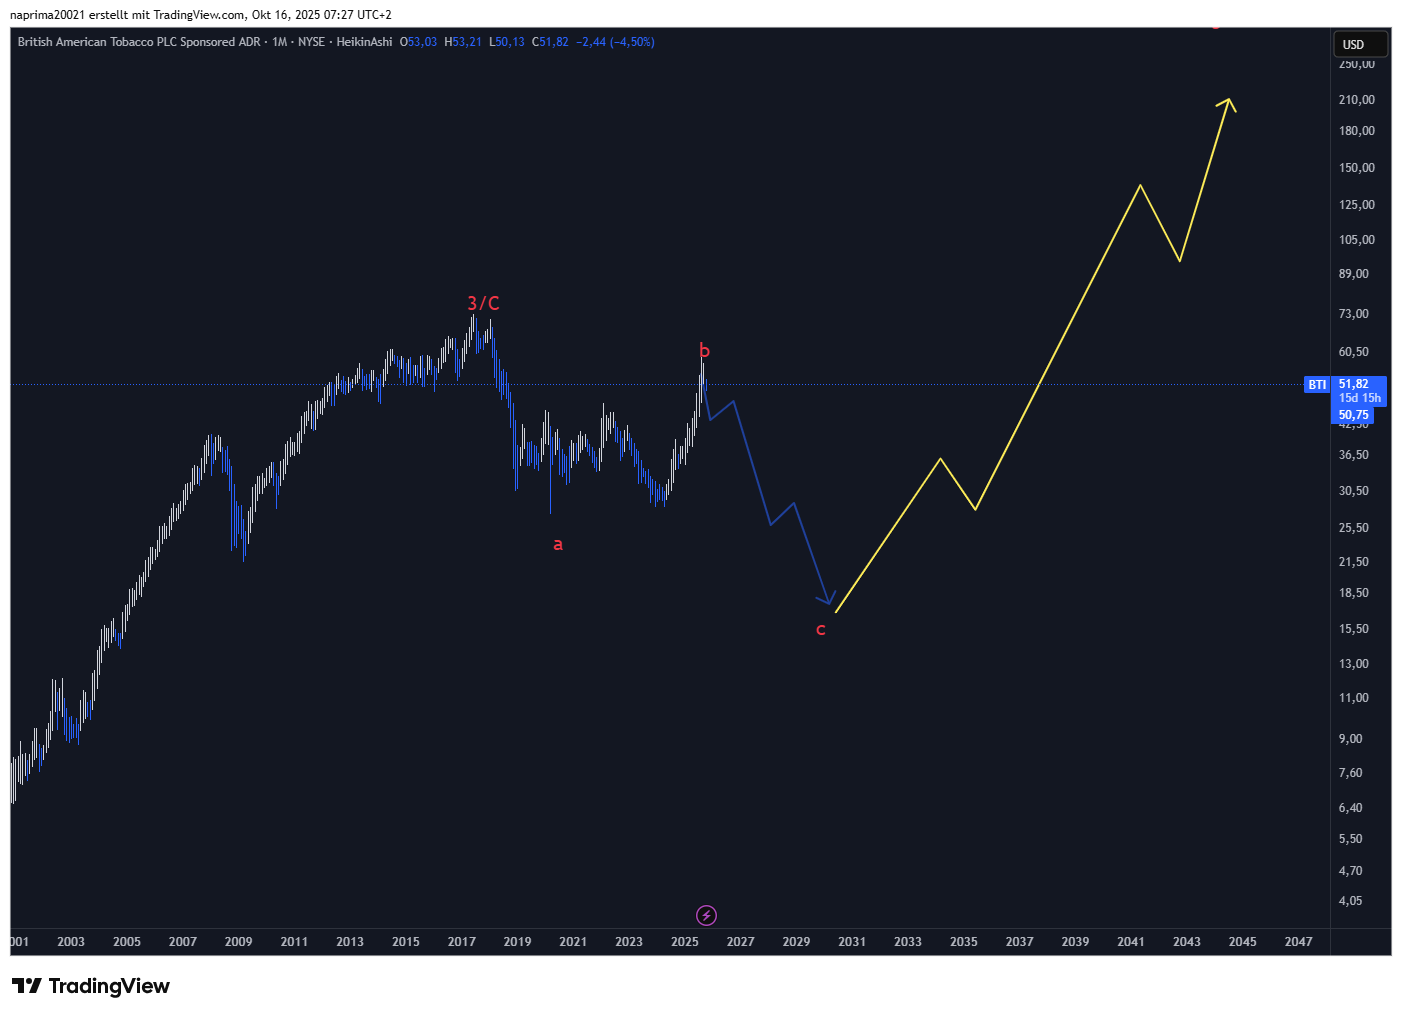Select the red wave label 'b'

tap(704, 351)
